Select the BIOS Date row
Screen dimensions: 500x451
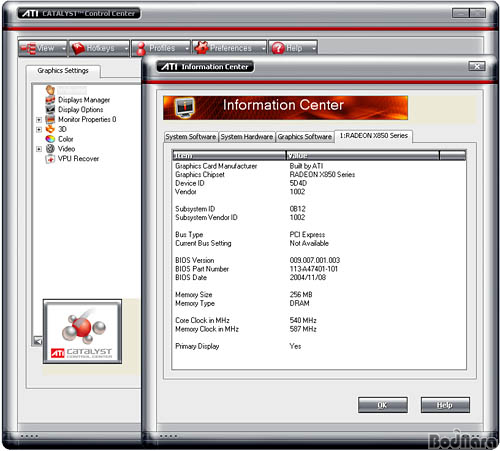[x=319, y=277]
